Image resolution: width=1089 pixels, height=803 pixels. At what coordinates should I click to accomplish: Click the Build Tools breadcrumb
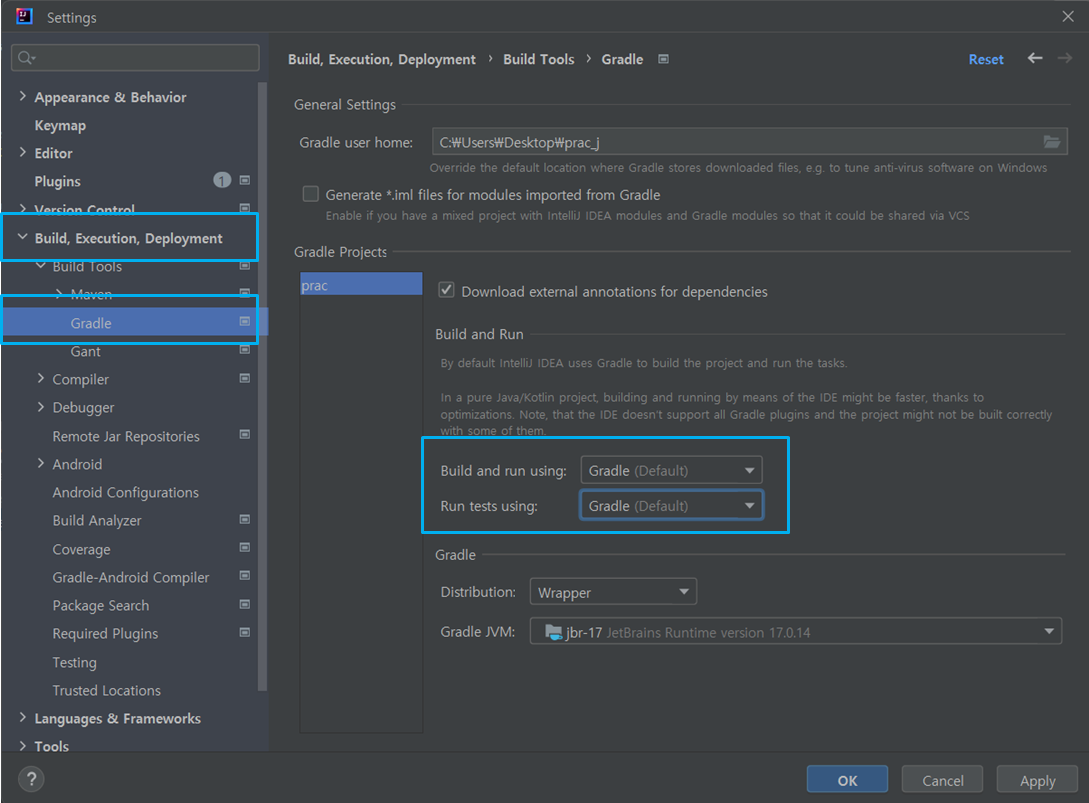(x=539, y=59)
